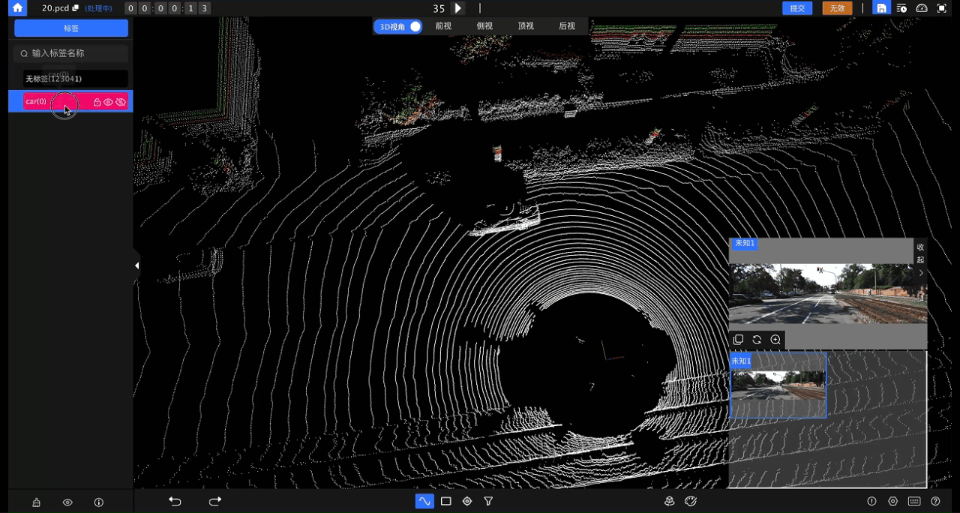This screenshot has height=513, width=960.
Task: Select the polyline drawing tool
Action: click(x=424, y=501)
